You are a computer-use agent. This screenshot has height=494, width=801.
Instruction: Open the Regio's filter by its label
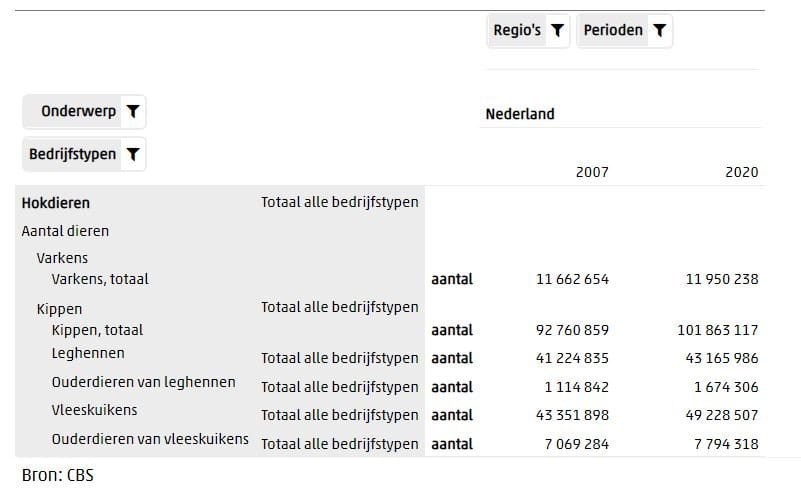pyautogui.click(x=517, y=31)
